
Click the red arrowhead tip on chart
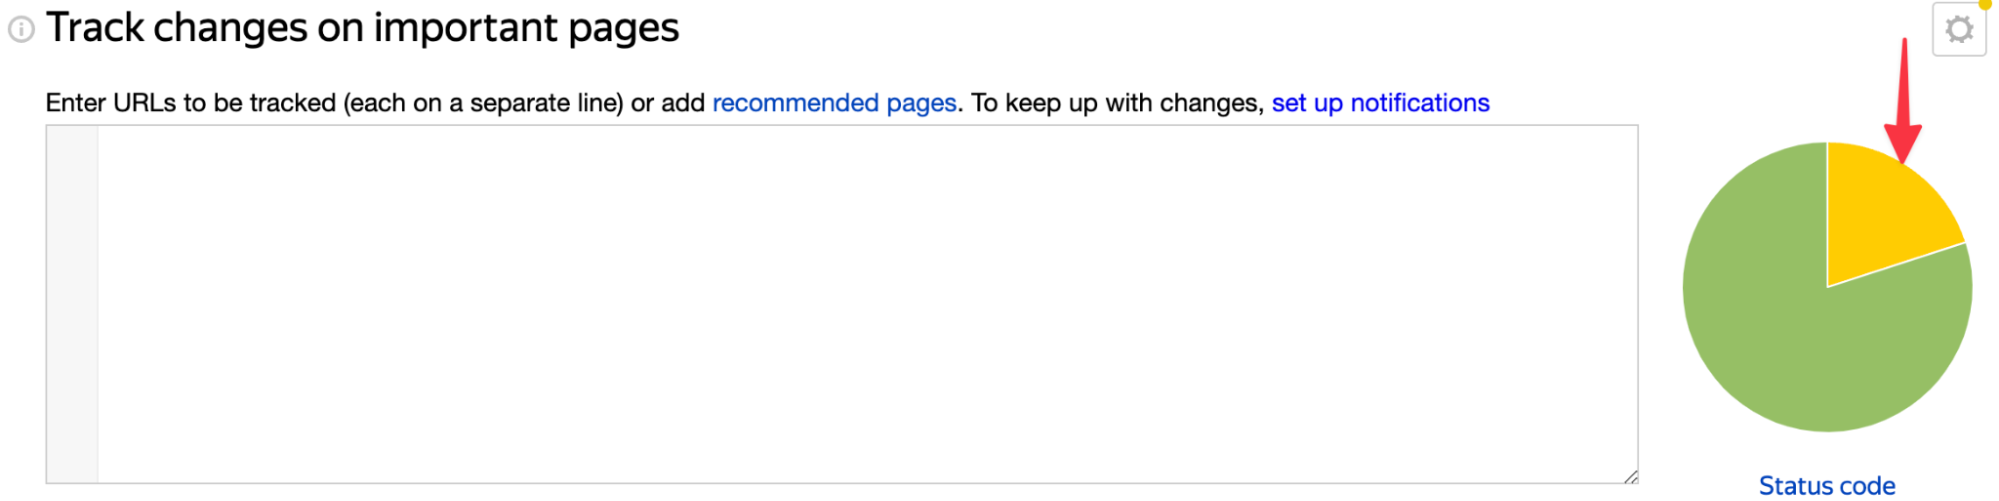tap(1902, 155)
